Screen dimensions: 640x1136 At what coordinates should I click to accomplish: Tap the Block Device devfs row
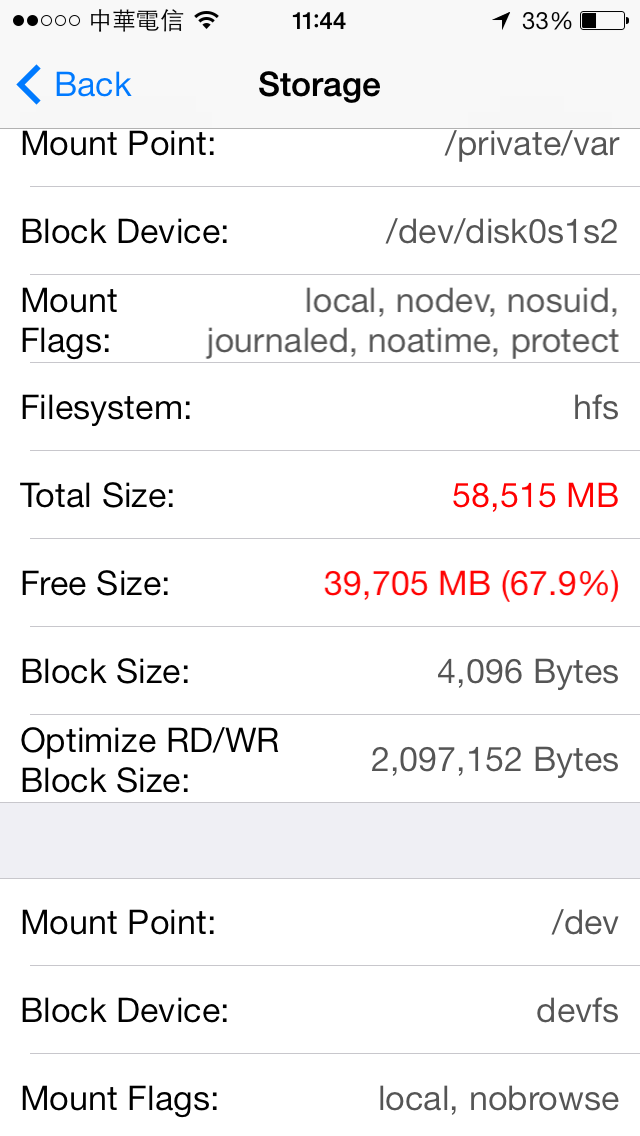[320, 1010]
